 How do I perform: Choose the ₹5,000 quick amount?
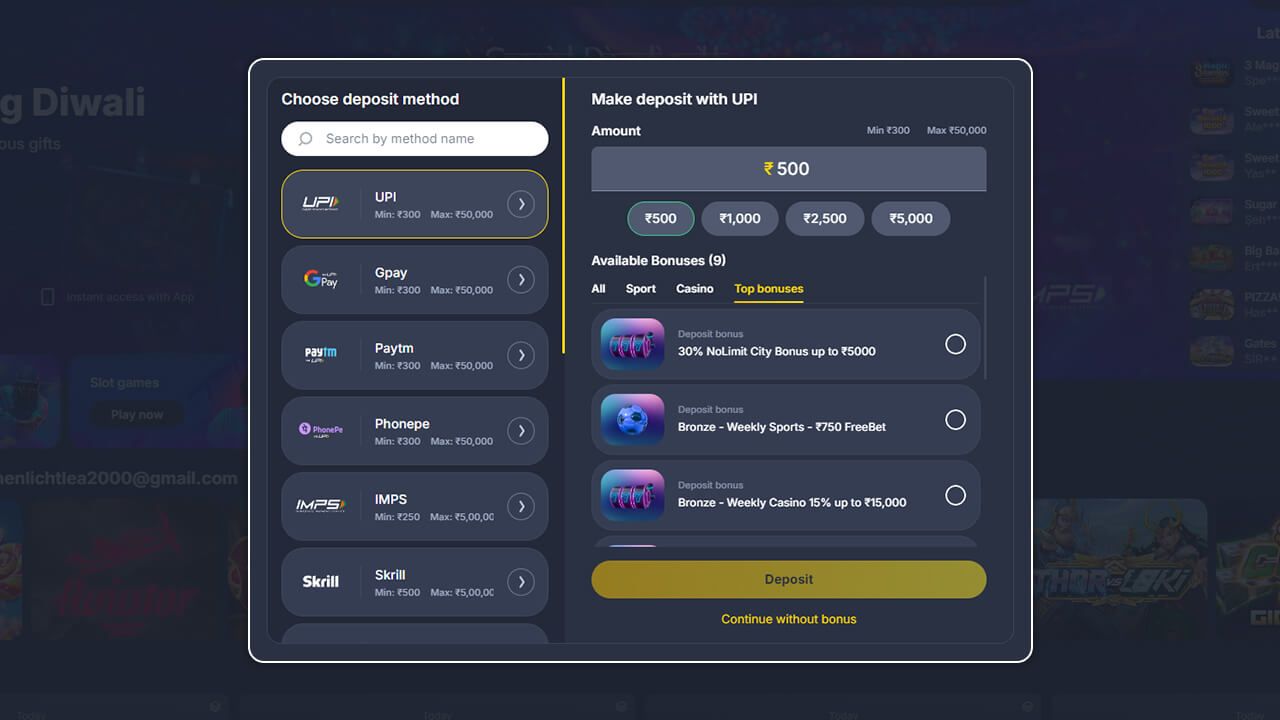point(911,219)
